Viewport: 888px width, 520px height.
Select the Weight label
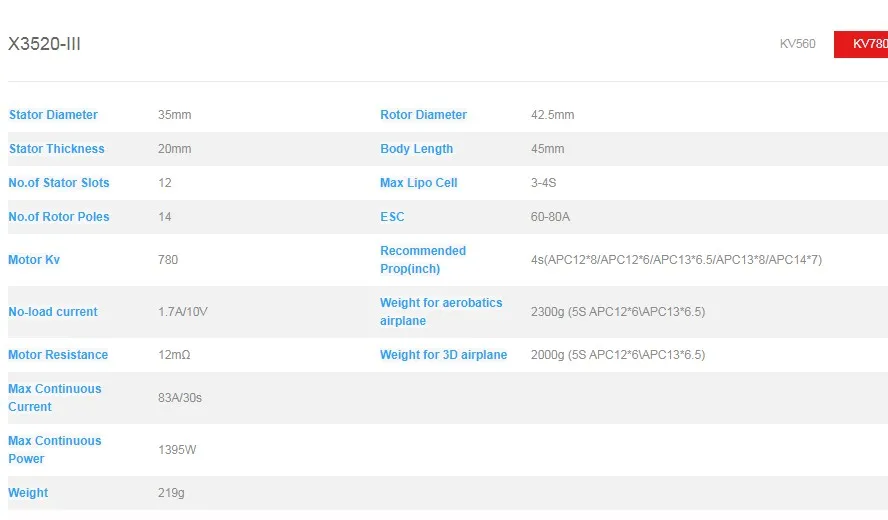click(x=28, y=493)
